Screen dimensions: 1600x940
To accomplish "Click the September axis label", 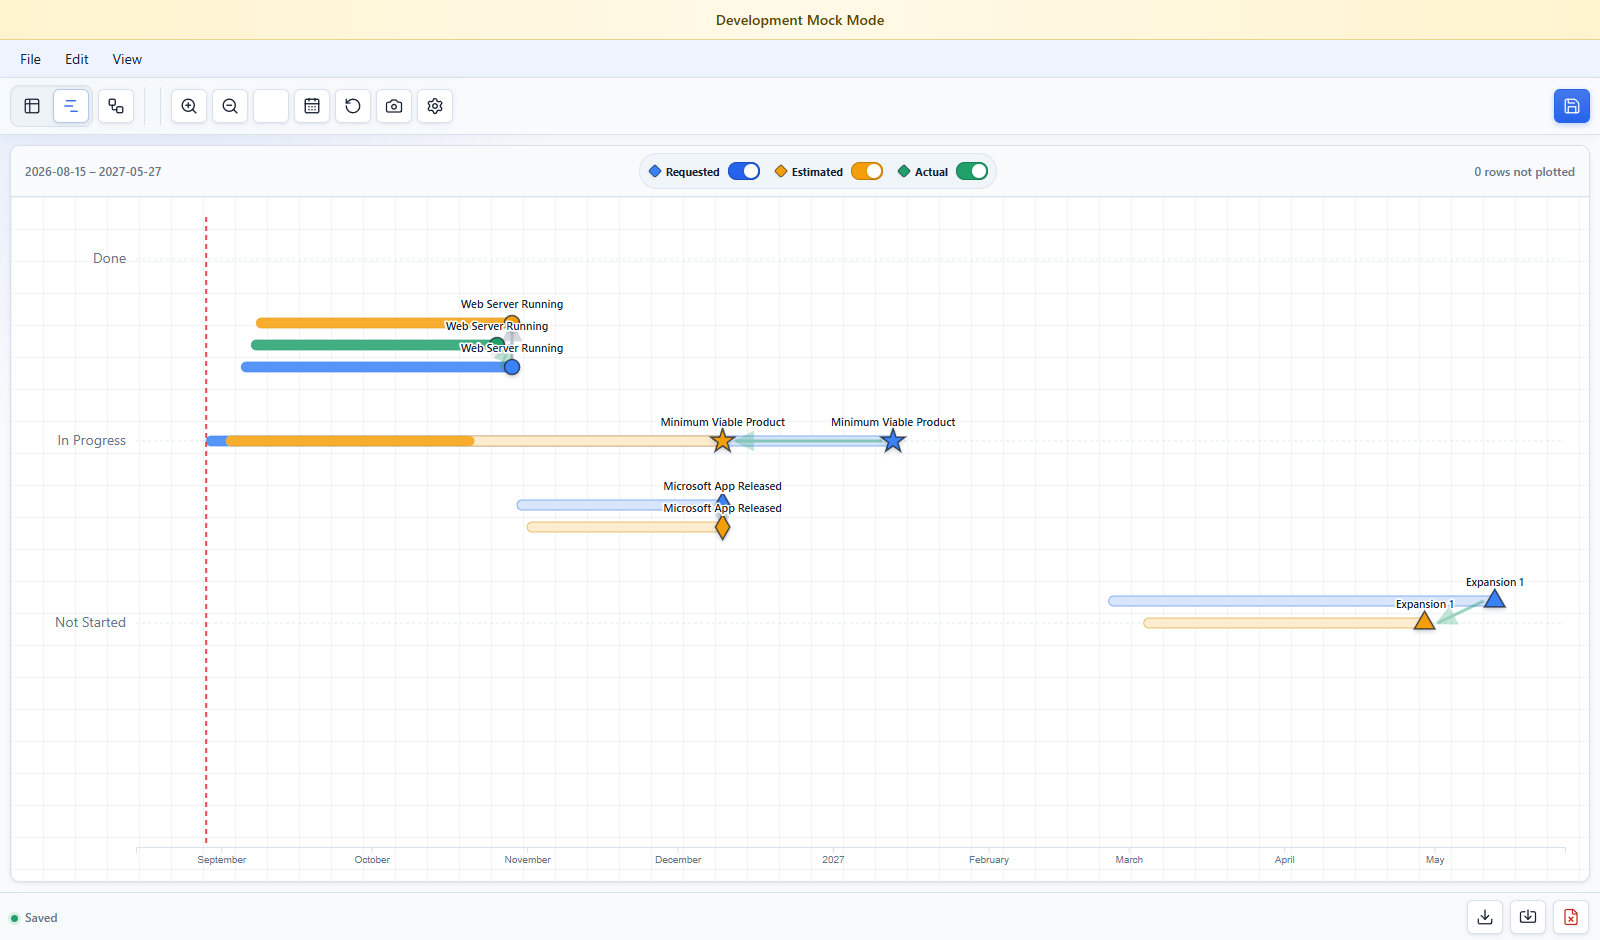I will coord(222,860).
